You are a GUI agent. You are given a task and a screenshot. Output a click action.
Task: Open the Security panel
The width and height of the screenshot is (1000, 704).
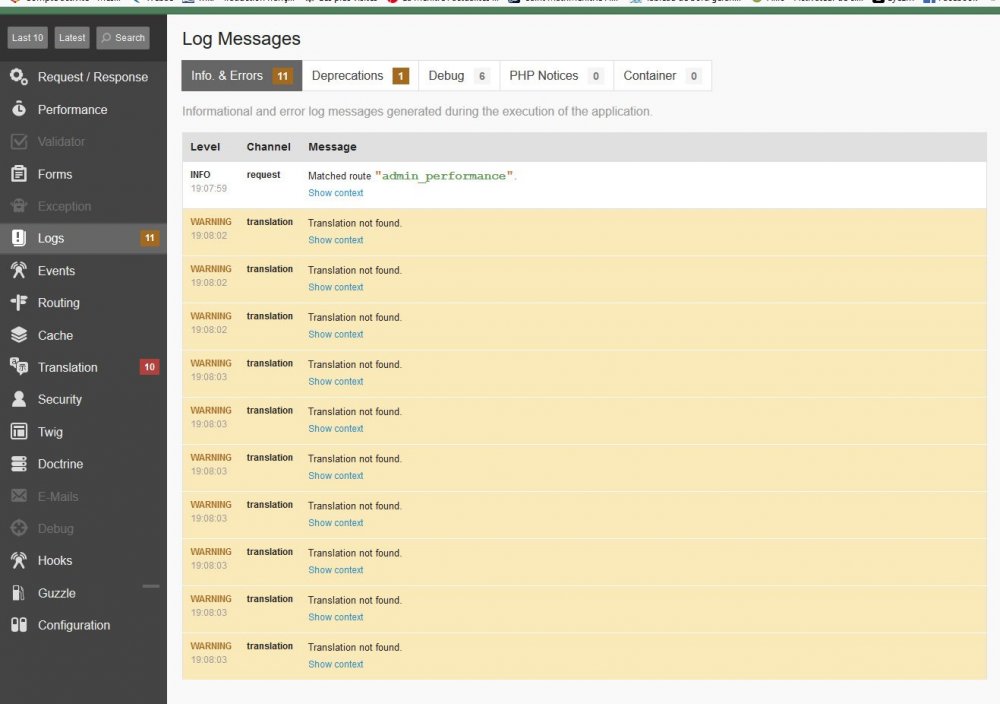point(58,399)
